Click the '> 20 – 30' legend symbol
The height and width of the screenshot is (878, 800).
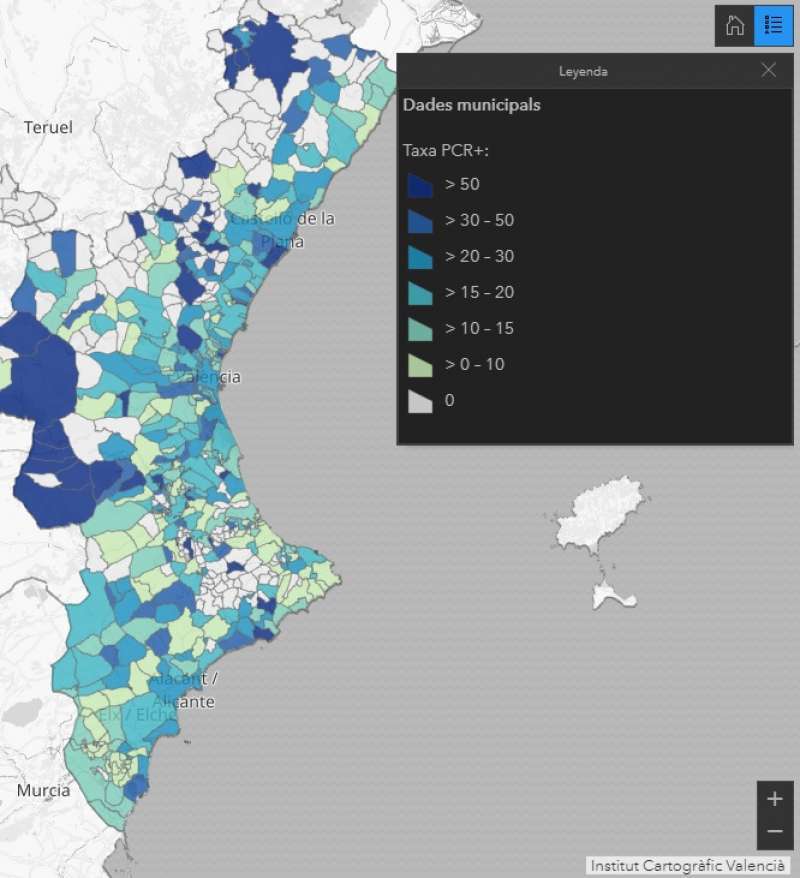click(x=420, y=257)
